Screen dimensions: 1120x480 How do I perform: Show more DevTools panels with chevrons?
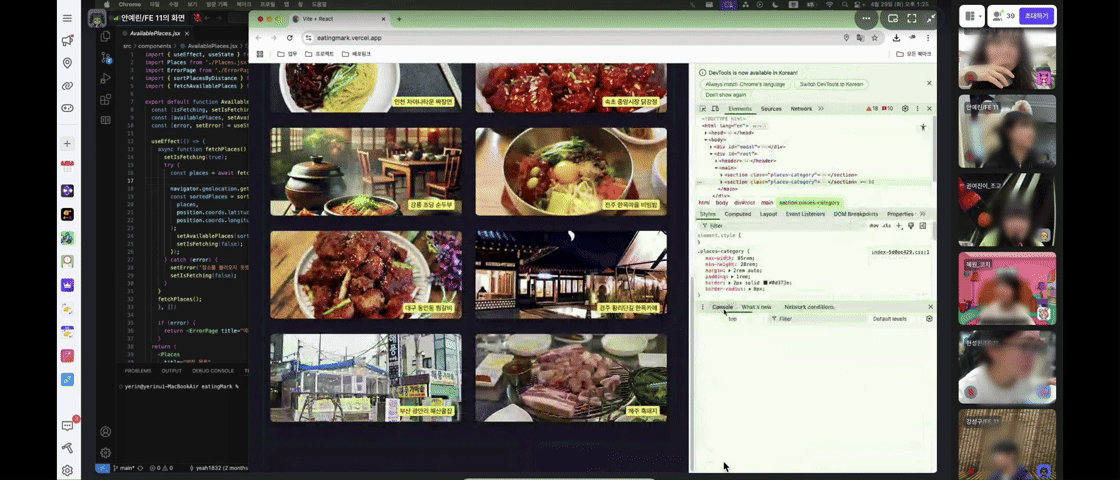coord(821,109)
